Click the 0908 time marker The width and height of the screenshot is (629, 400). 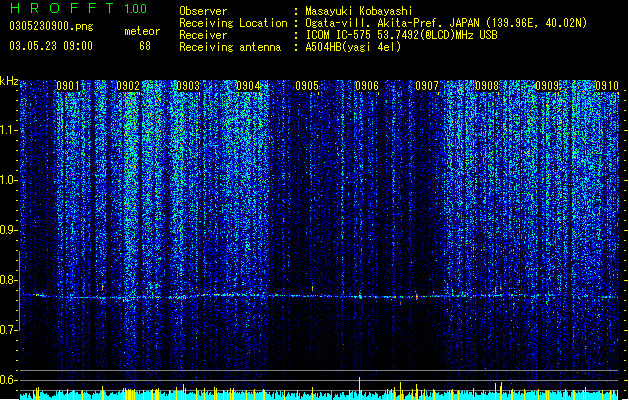click(x=487, y=86)
